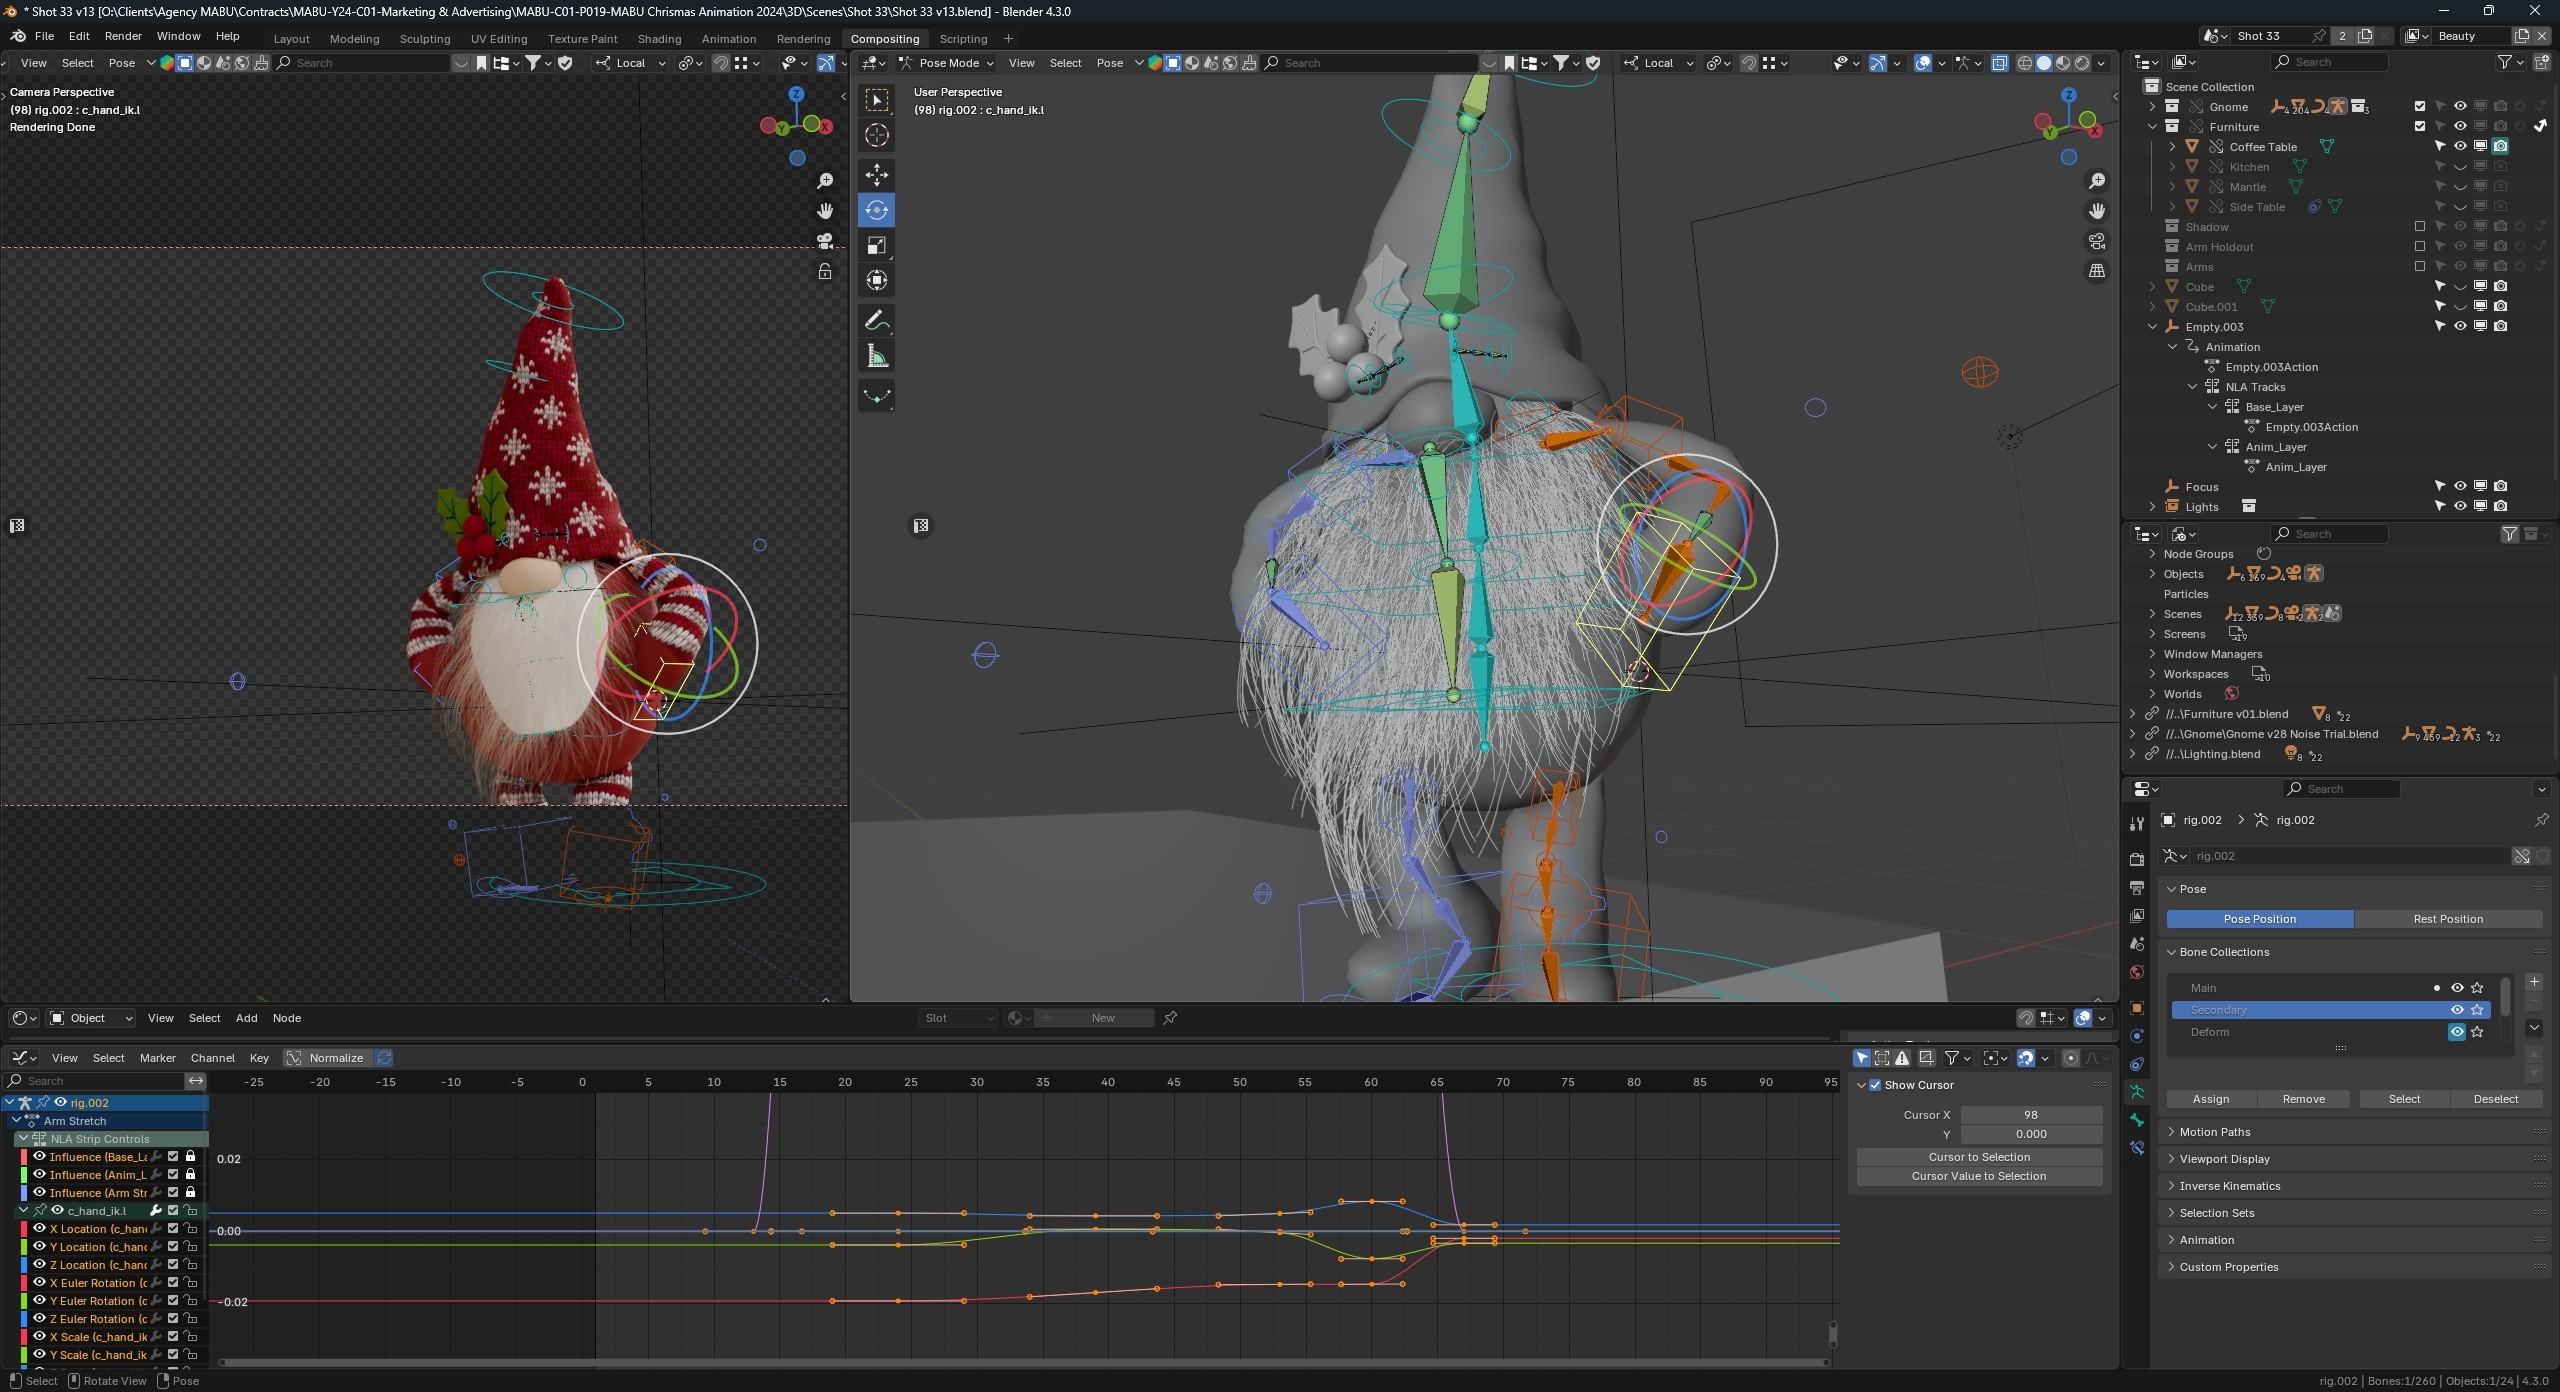
Task: Switch to the Scripting workspace tab
Action: 962,38
